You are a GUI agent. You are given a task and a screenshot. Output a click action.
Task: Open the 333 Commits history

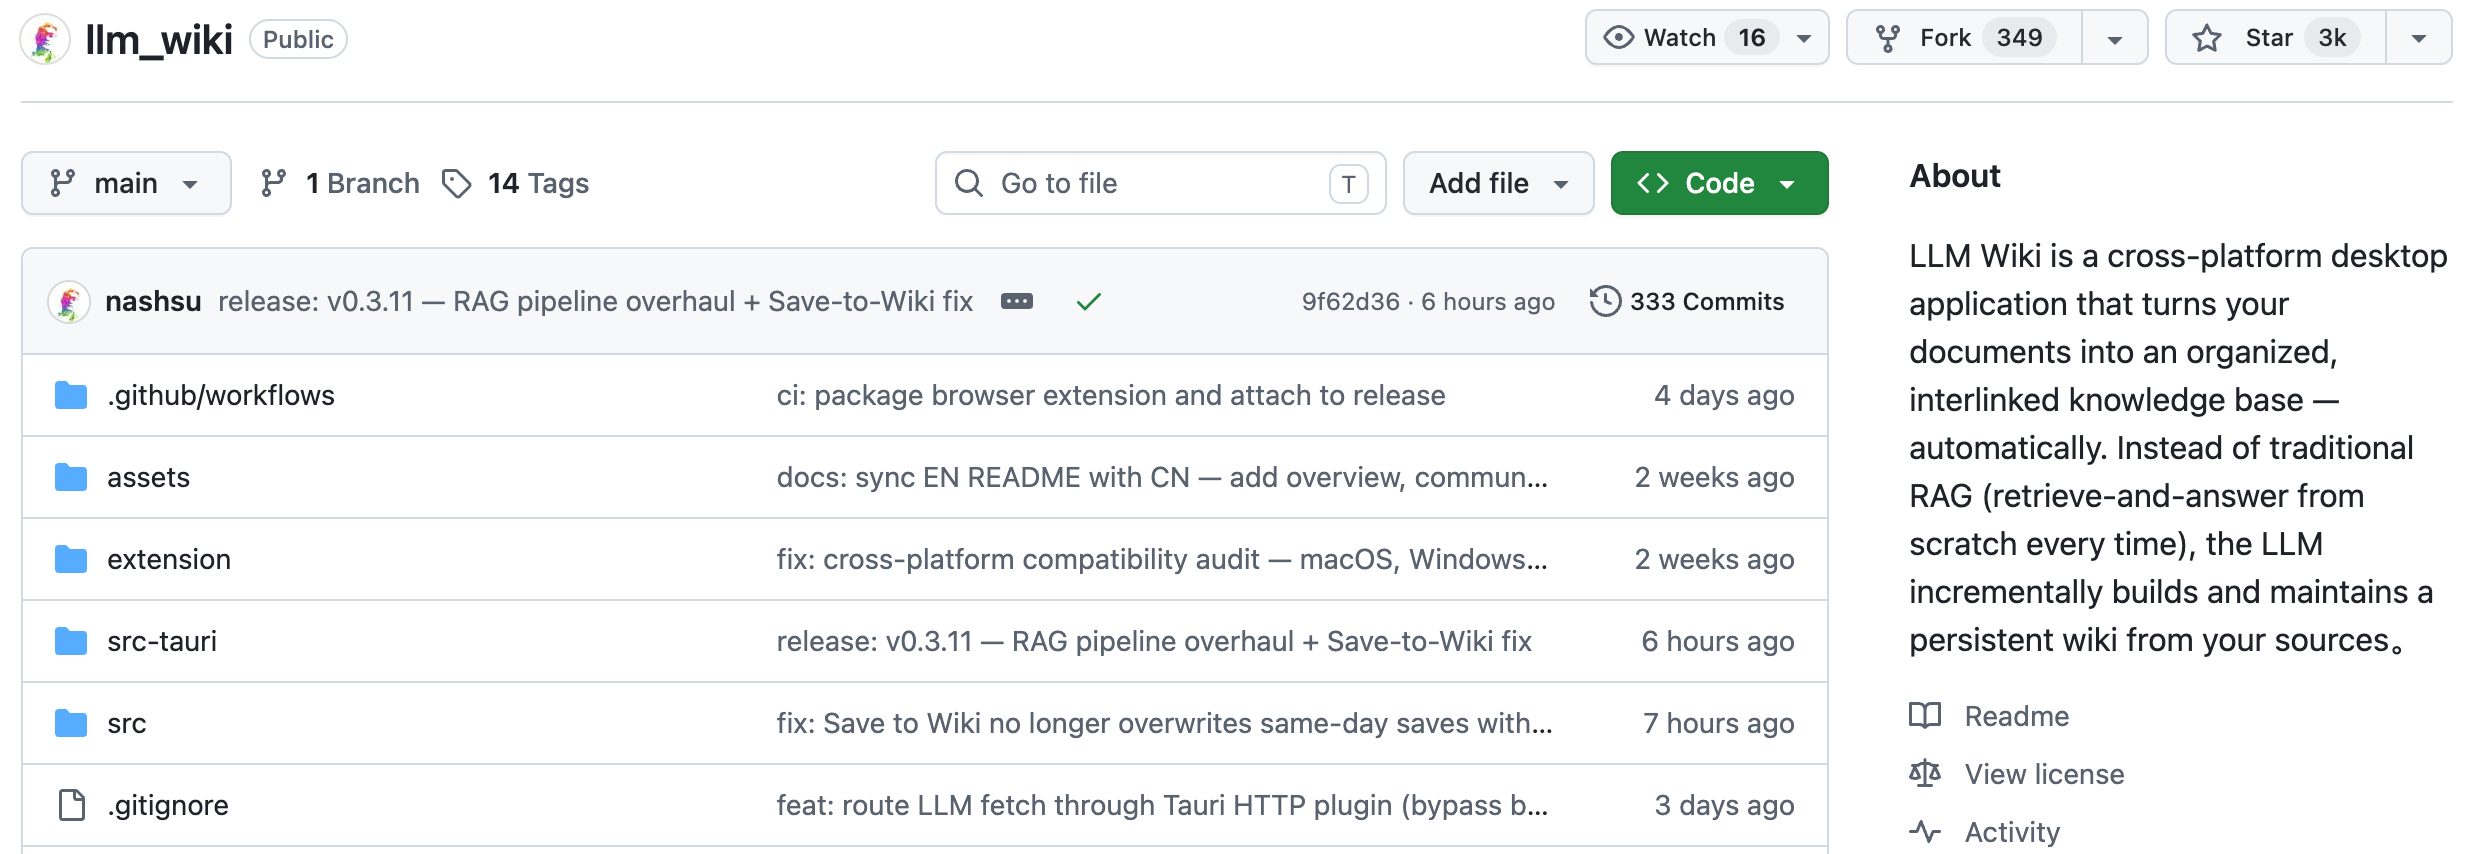click(x=1687, y=302)
